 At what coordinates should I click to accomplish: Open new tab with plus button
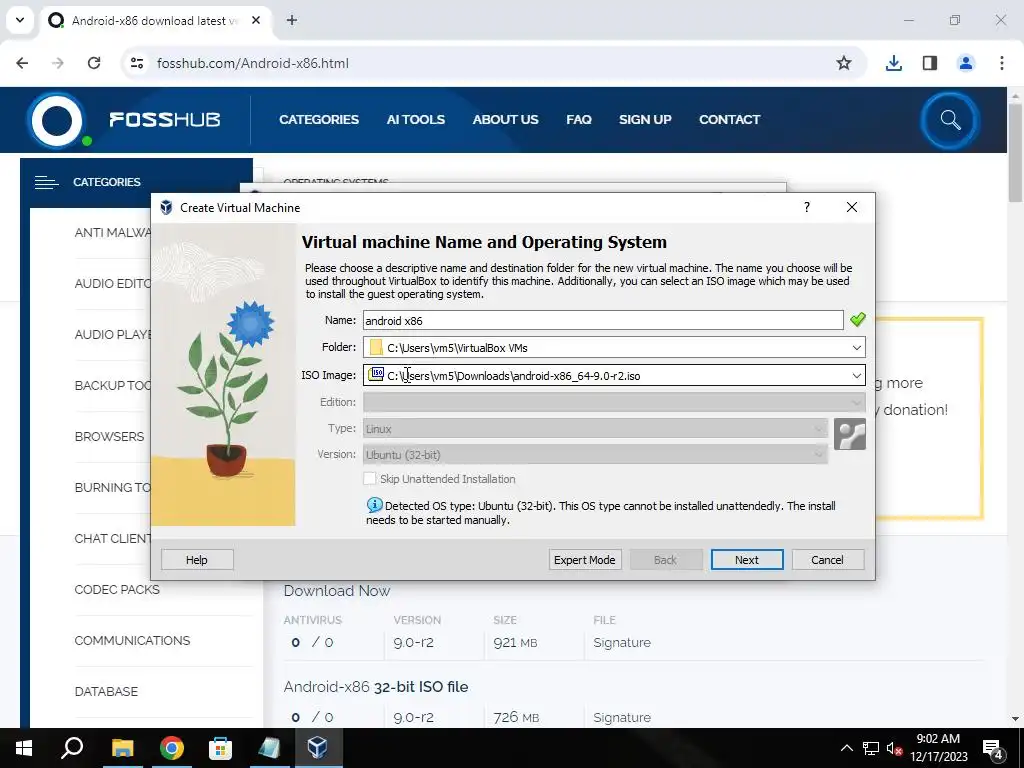click(x=292, y=20)
